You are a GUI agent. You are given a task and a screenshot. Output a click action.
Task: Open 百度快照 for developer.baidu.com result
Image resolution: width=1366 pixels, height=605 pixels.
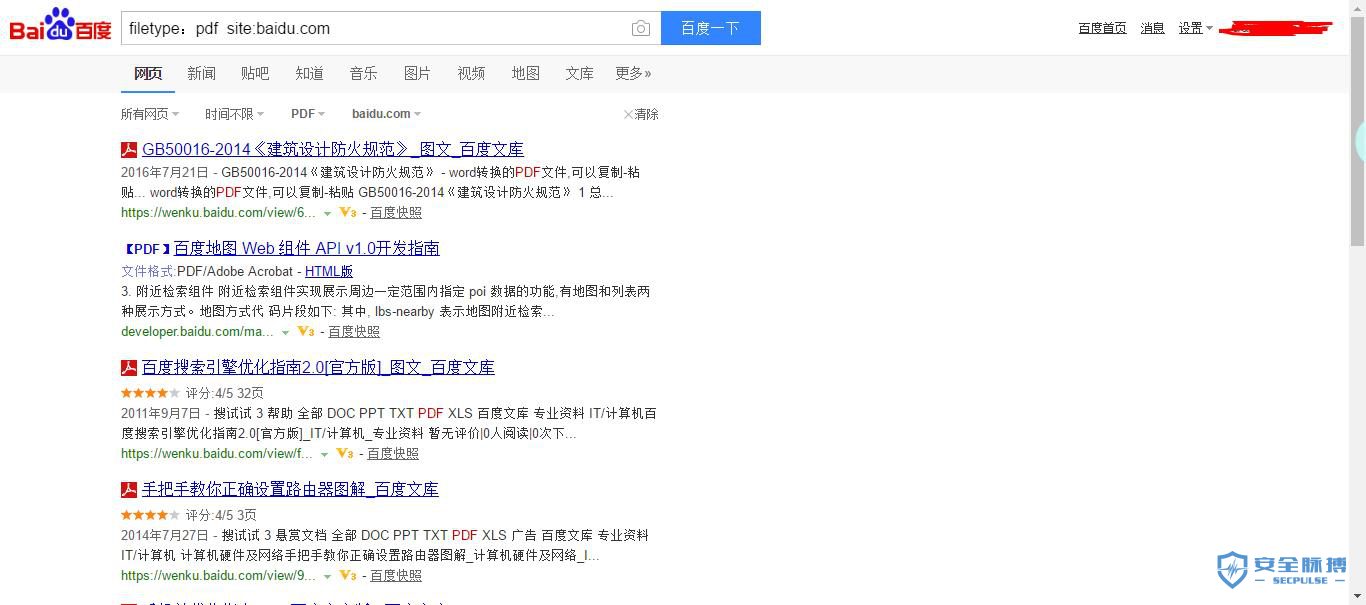click(x=354, y=332)
